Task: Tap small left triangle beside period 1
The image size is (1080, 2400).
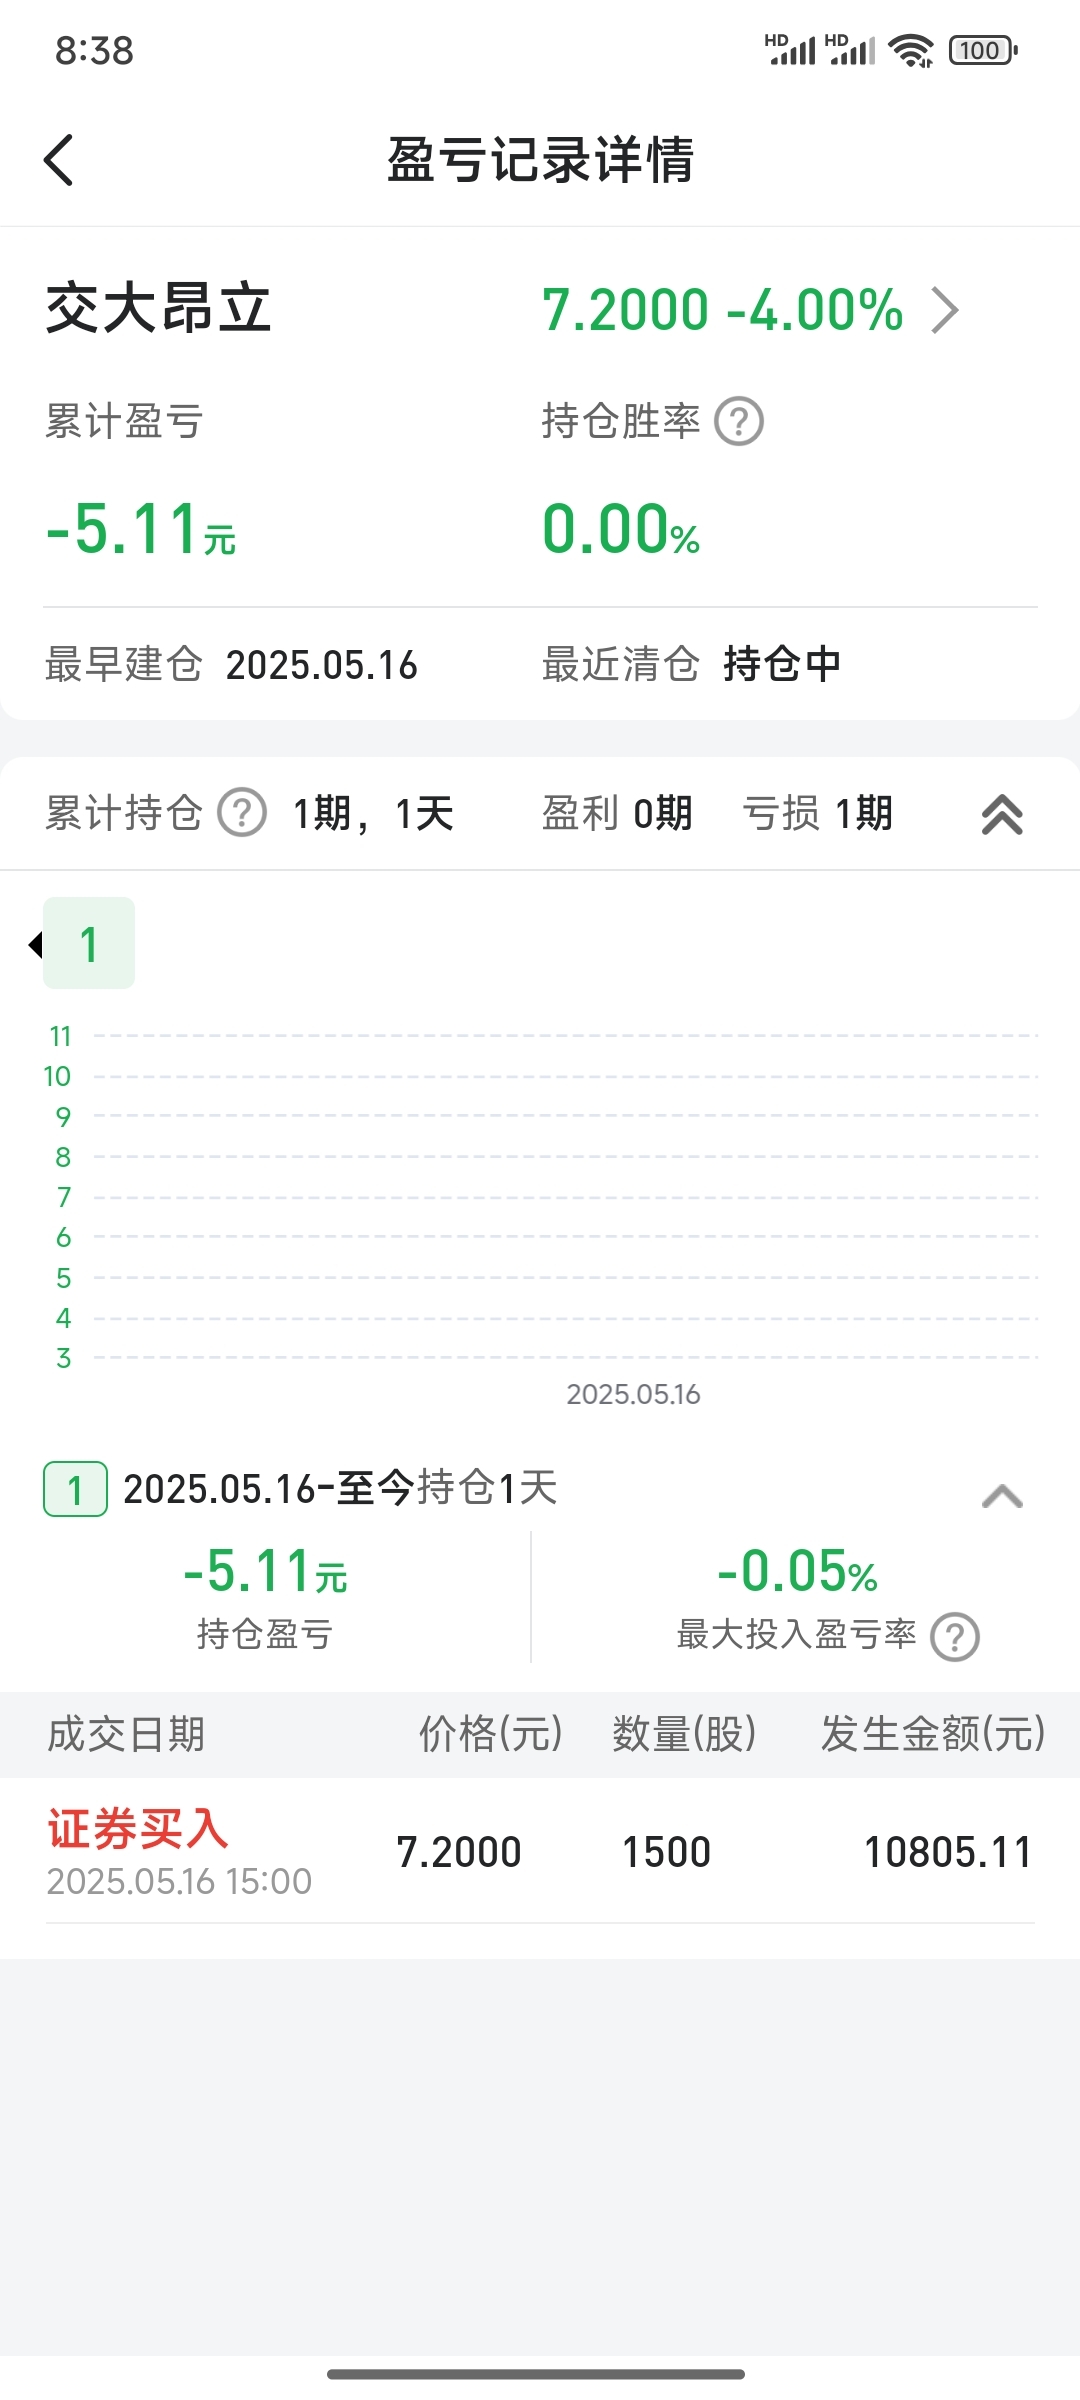Action: coord(36,944)
